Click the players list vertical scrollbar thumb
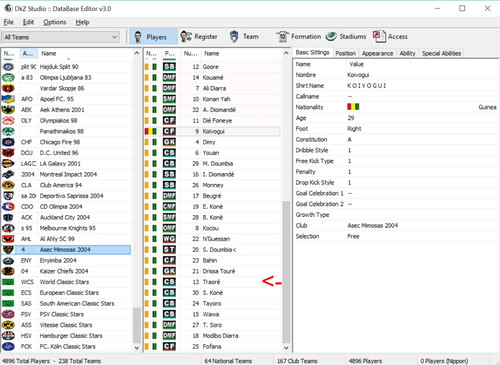This screenshot has width=500, height=365. tap(286, 272)
